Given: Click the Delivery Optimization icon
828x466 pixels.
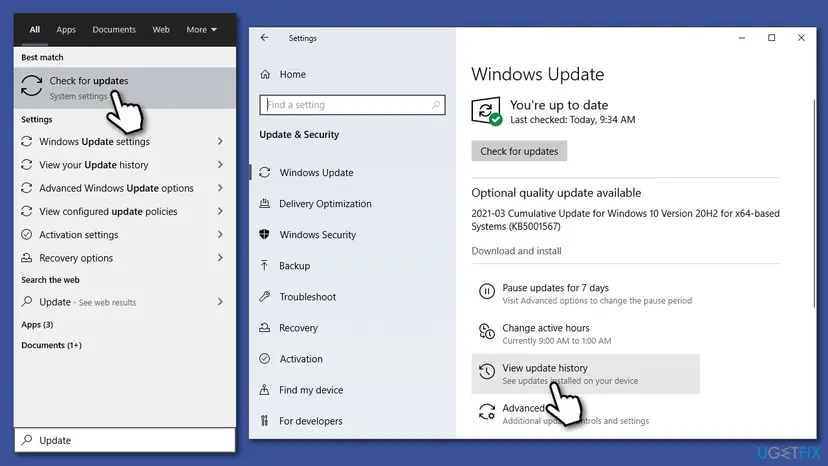Looking at the screenshot, I should click(x=265, y=203).
